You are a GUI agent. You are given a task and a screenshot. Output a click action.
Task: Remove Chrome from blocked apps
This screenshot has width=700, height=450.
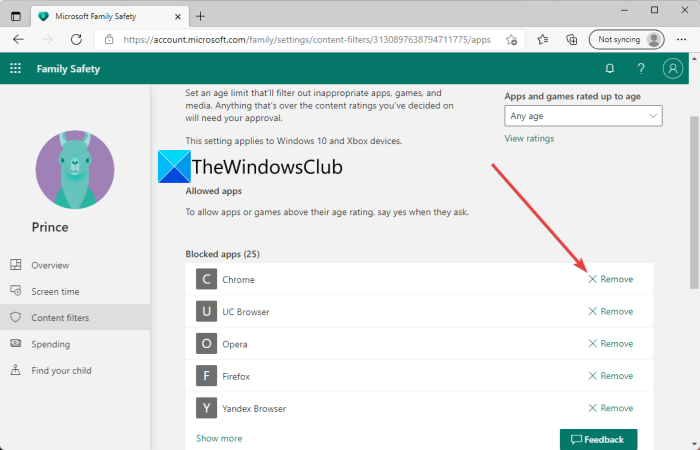tap(610, 279)
